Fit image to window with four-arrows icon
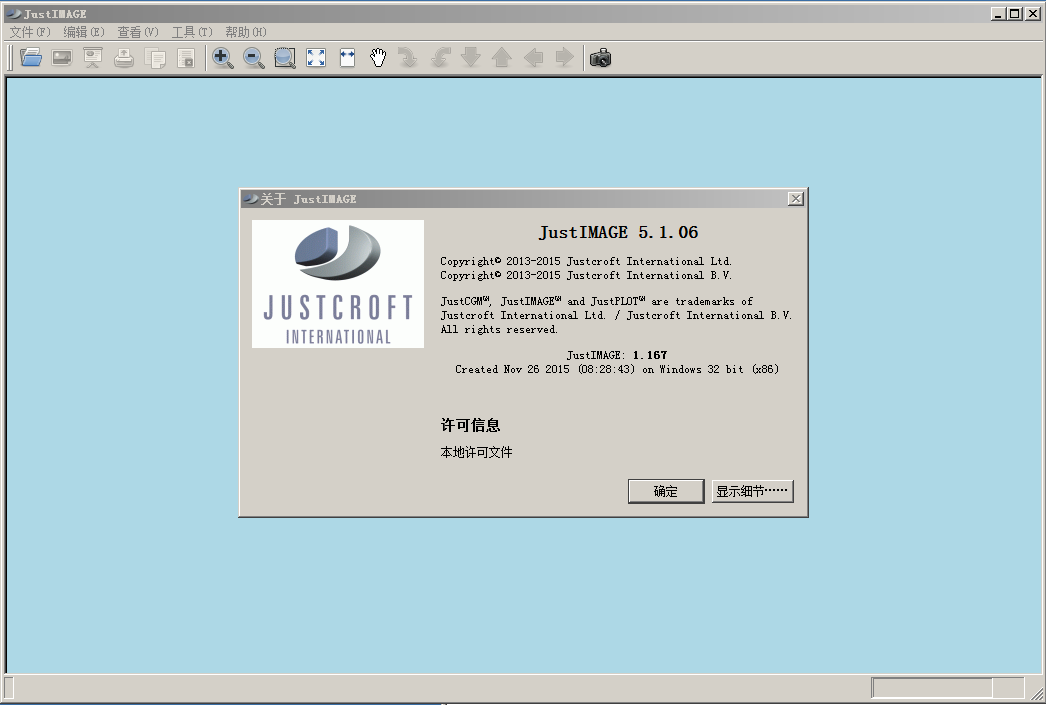The height and width of the screenshot is (705, 1046). pos(316,58)
